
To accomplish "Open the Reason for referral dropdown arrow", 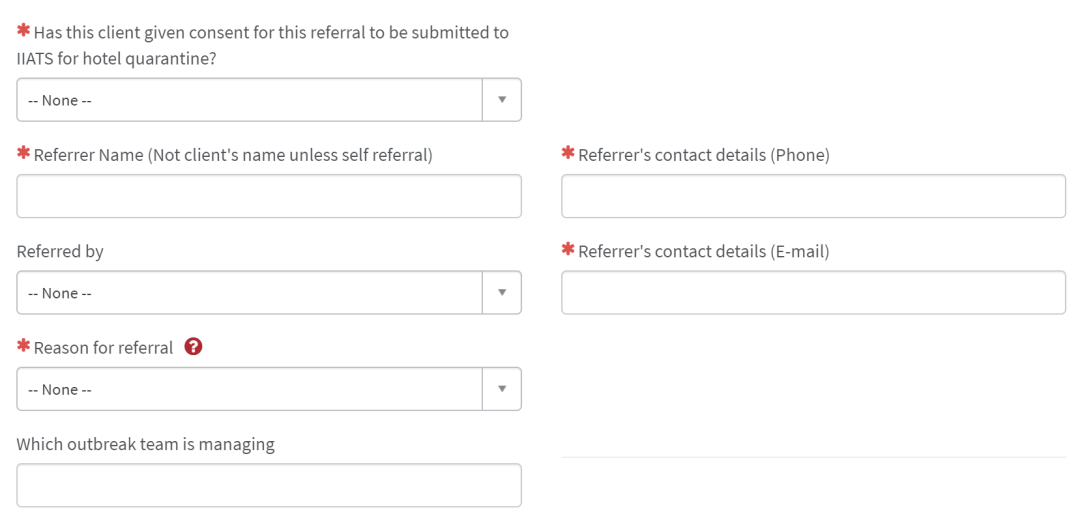I will pyautogui.click(x=502, y=389).
